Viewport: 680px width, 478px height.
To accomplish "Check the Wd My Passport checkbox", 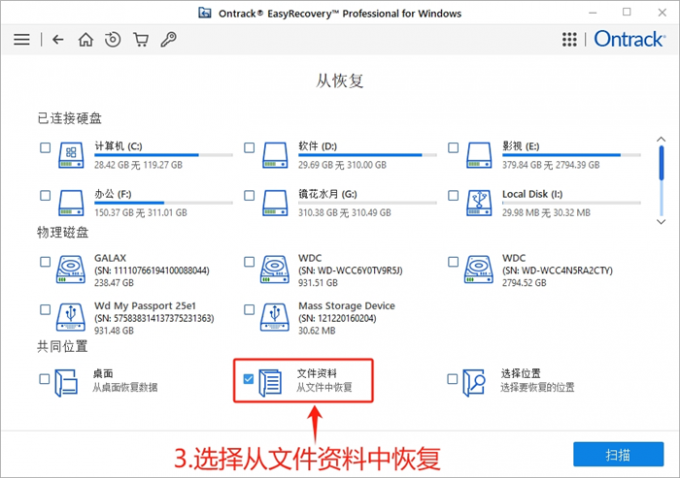I will (x=45, y=309).
